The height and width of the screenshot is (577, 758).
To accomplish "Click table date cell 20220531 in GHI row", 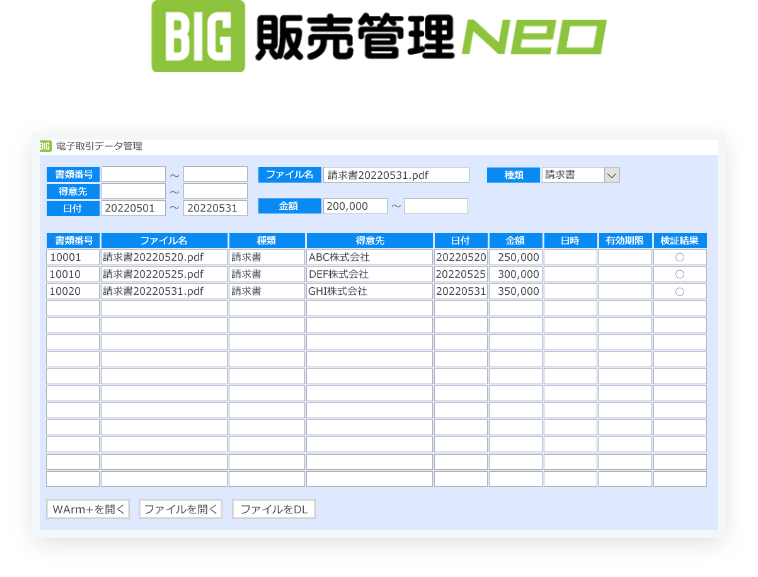I will point(461,291).
